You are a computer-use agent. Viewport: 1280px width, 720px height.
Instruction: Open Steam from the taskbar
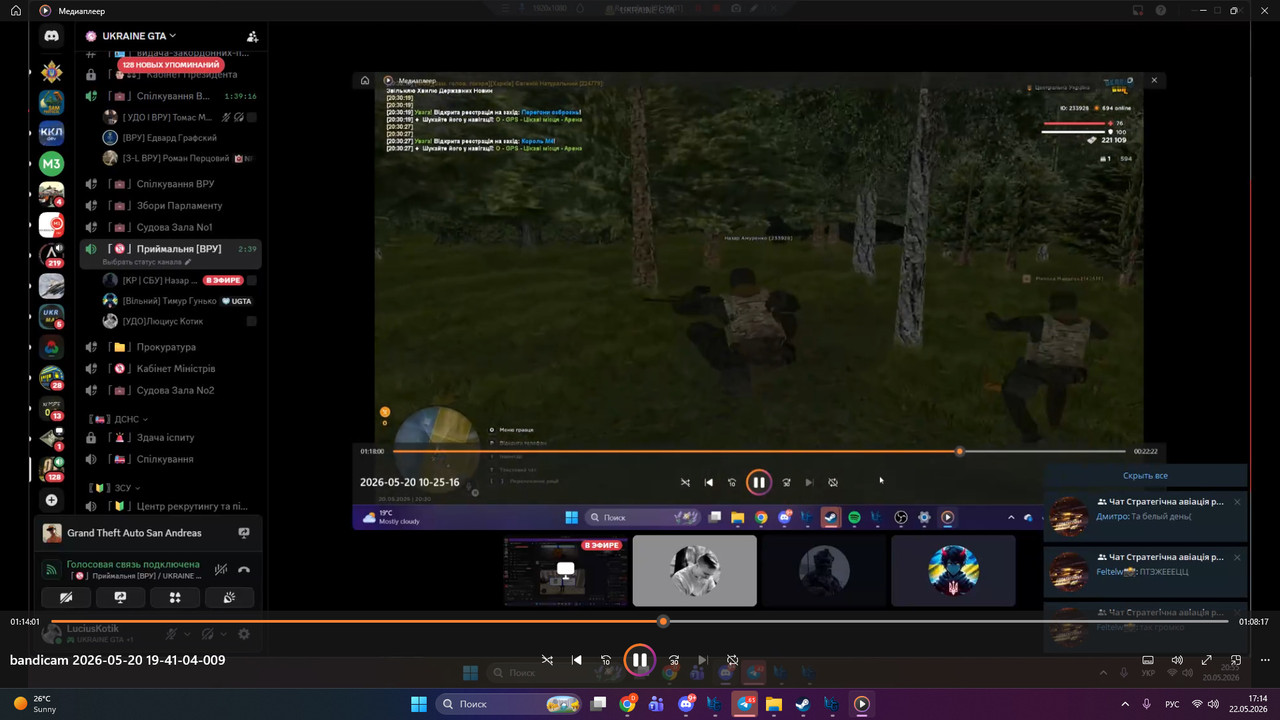803,704
